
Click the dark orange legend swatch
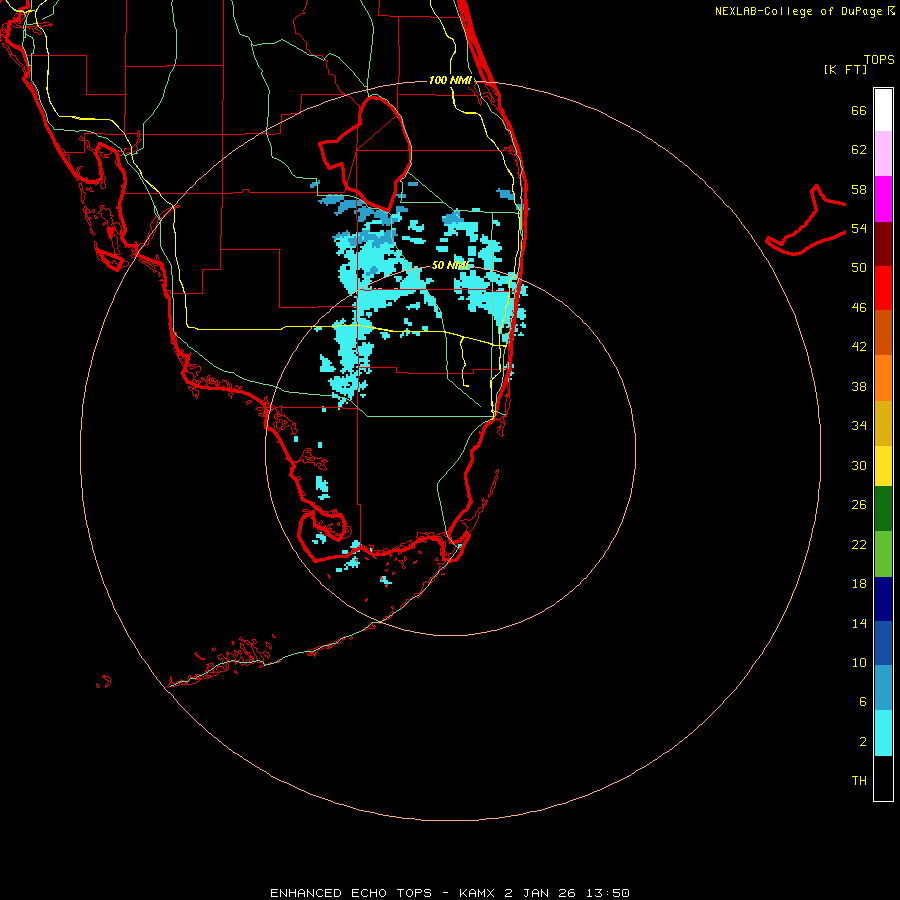[x=883, y=333]
